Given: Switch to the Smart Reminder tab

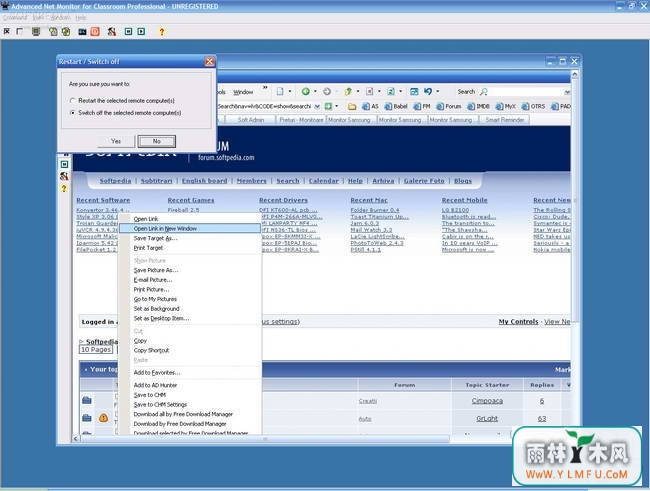Looking at the screenshot, I should pyautogui.click(x=505, y=120).
